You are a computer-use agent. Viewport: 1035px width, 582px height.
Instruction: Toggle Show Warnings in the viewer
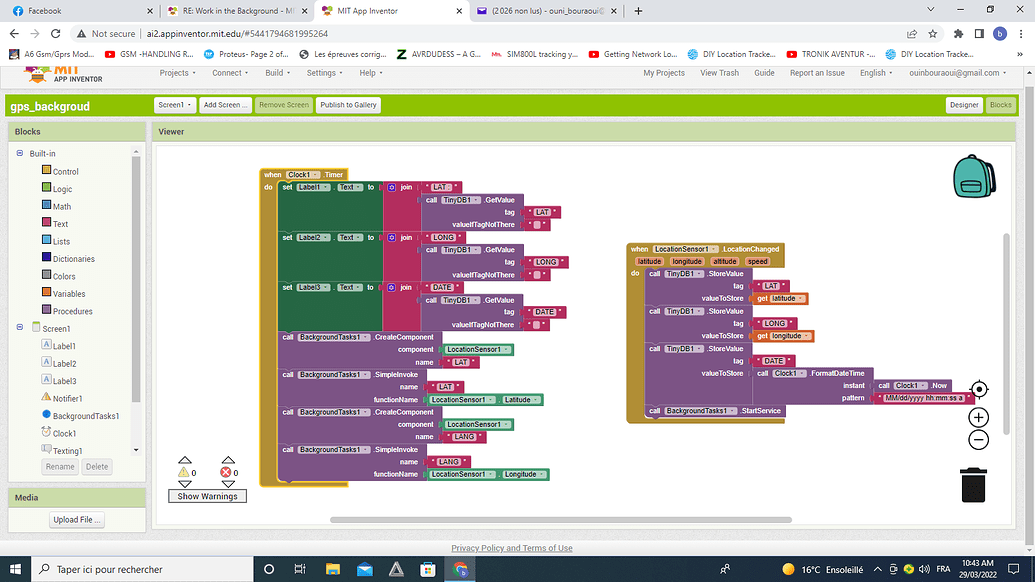tap(207, 495)
